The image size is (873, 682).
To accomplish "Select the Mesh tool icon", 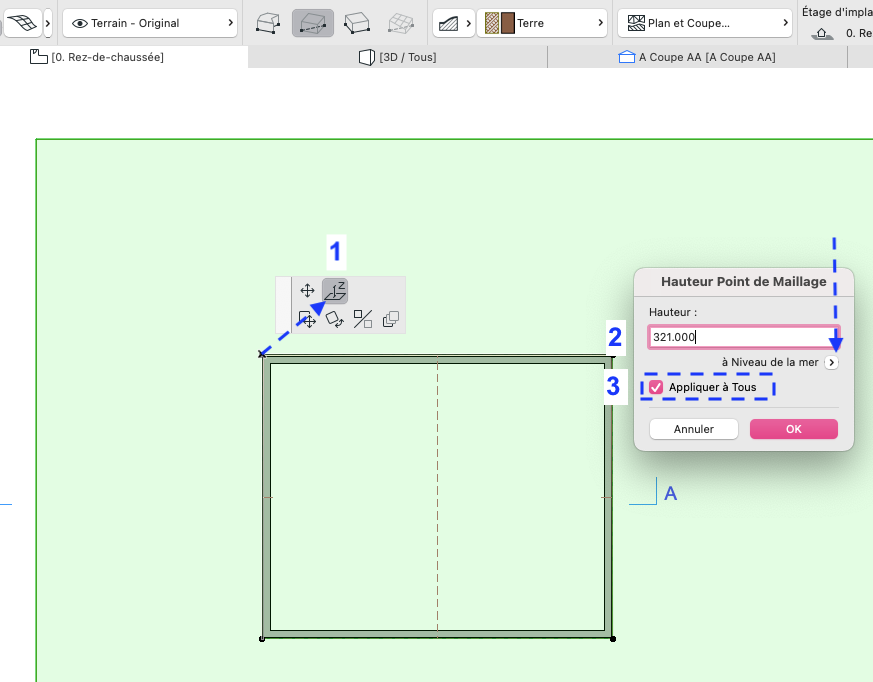I will click(x=21, y=23).
